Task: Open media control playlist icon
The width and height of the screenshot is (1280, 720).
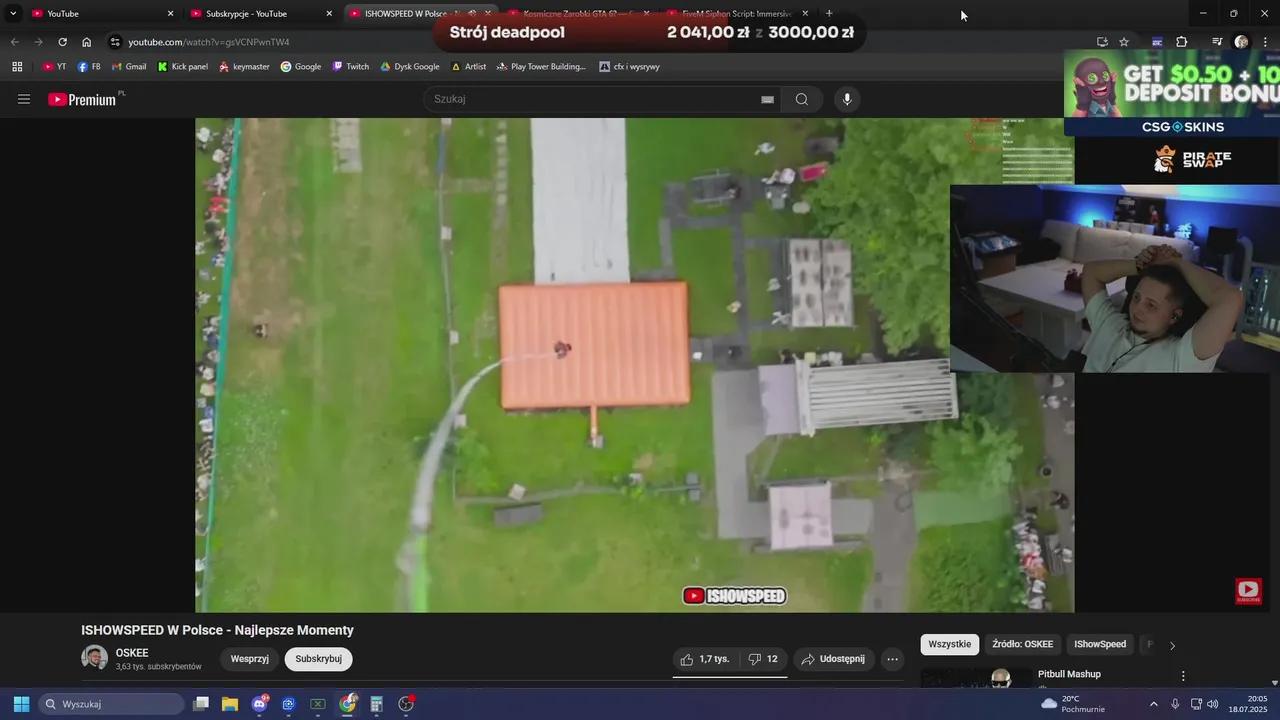Action: point(1217,42)
